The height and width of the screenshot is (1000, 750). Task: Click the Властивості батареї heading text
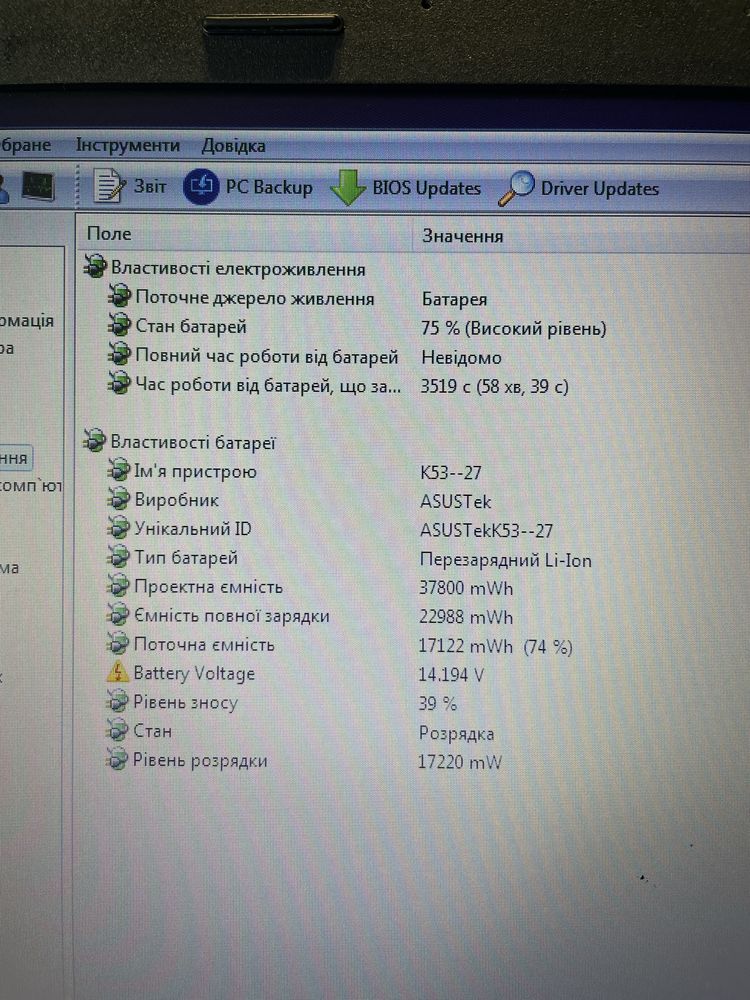click(x=193, y=443)
